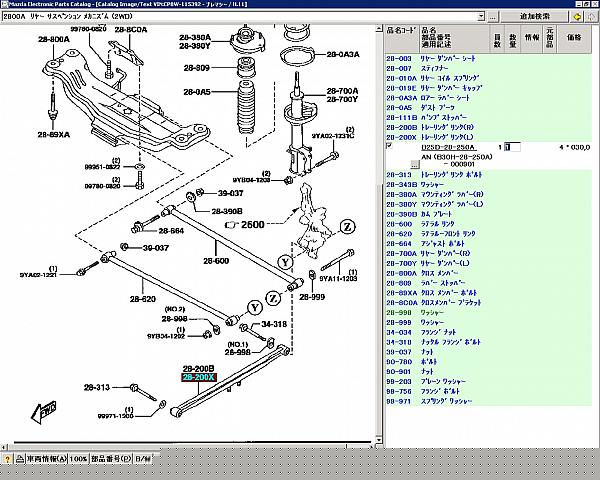Viewport: 600px width, 480px height.
Task: Click the quantity input field for D25D-28-250A
Action: pos(512,147)
